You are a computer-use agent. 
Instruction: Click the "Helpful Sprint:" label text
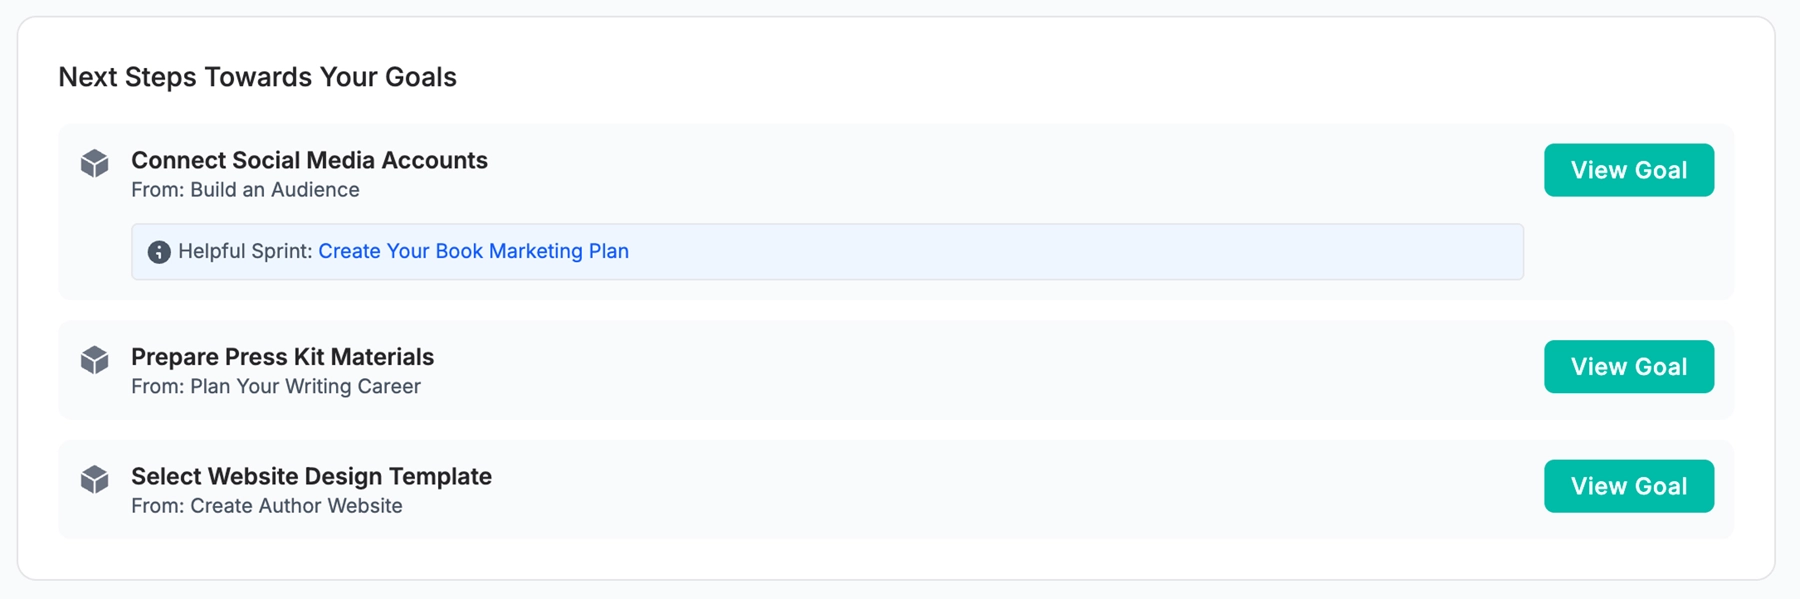pos(245,251)
